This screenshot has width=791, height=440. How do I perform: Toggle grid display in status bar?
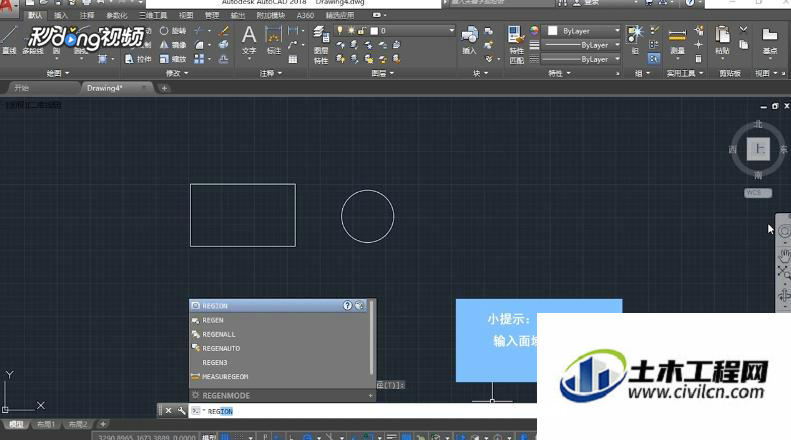click(225, 437)
